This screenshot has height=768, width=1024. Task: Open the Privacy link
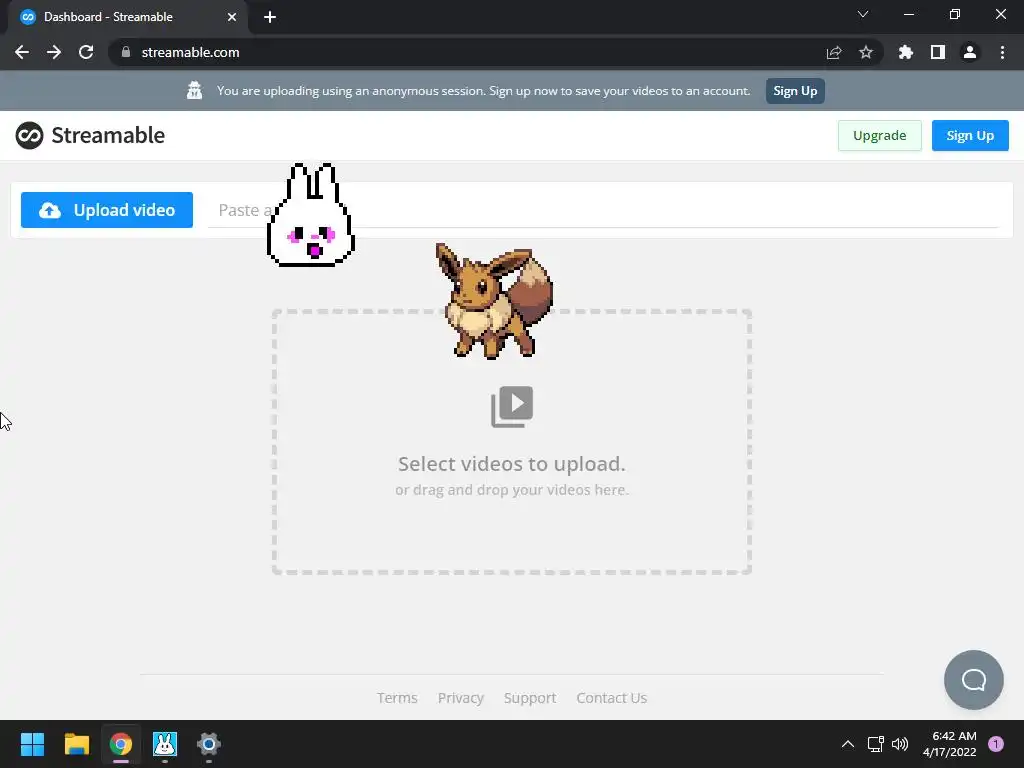pyautogui.click(x=460, y=698)
